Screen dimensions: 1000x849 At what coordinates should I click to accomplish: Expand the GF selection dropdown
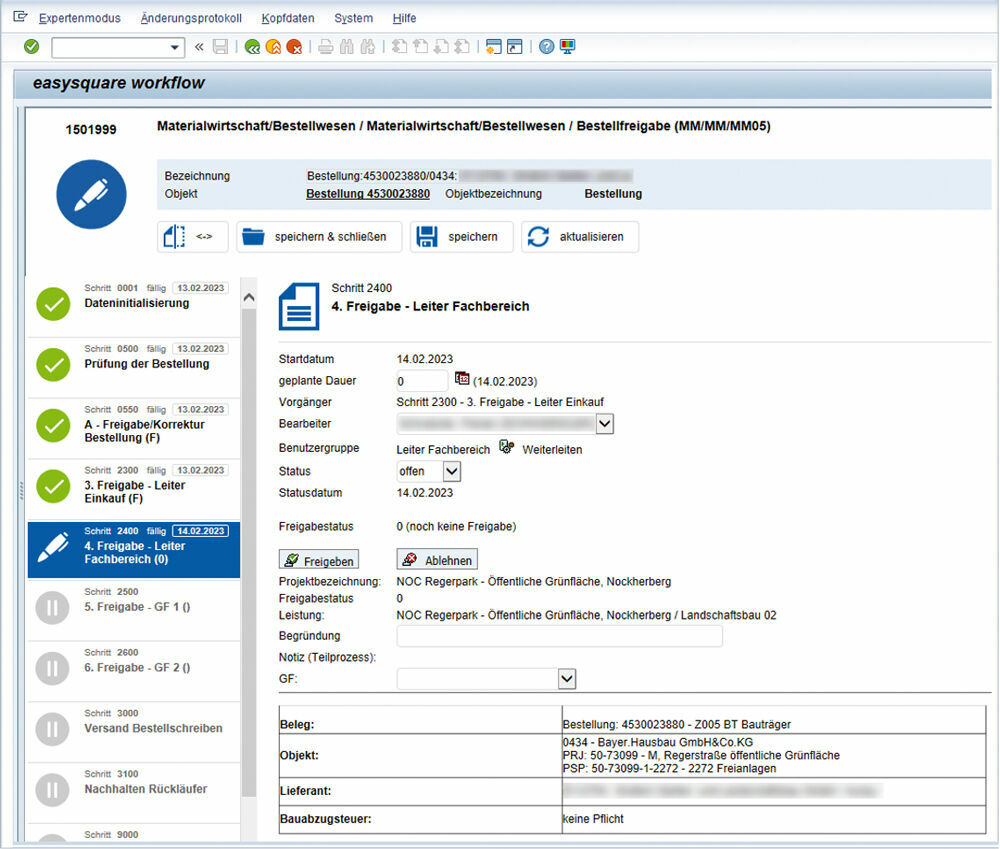(x=567, y=678)
